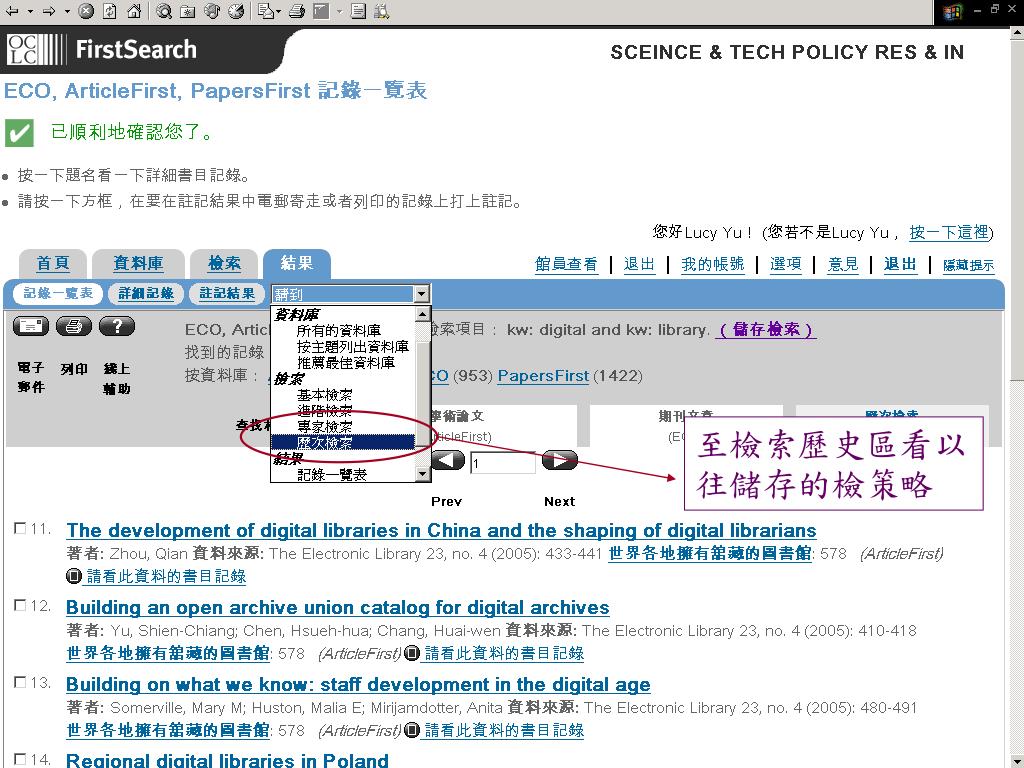Go to the browser Home icon

tap(134, 10)
